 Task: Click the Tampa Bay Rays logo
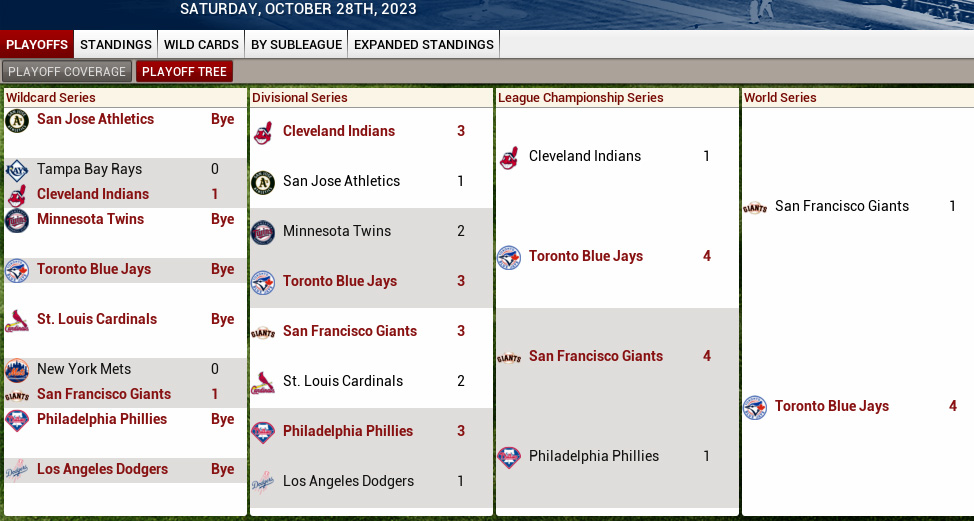point(17,170)
